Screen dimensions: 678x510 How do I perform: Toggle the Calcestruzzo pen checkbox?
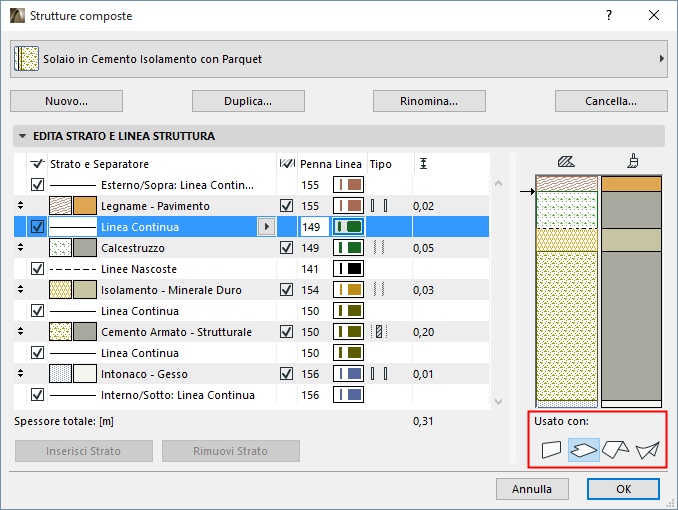pos(287,247)
